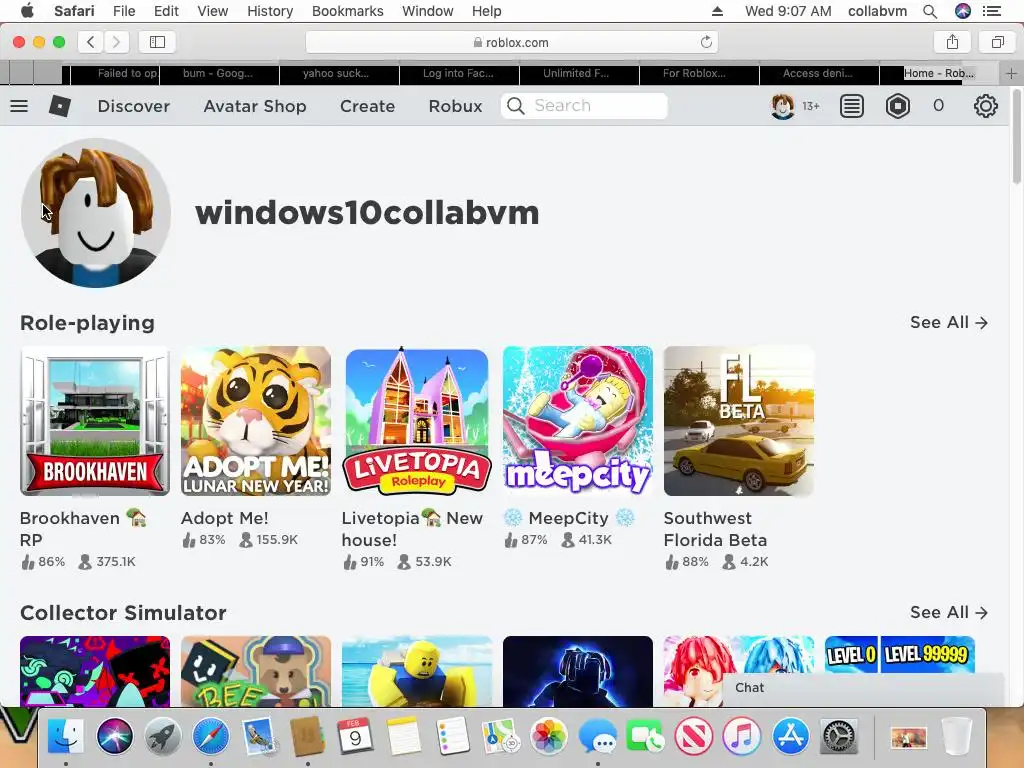Click the small avatar headshot in navbar
The image size is (1024, 768).
click(782, 106)
